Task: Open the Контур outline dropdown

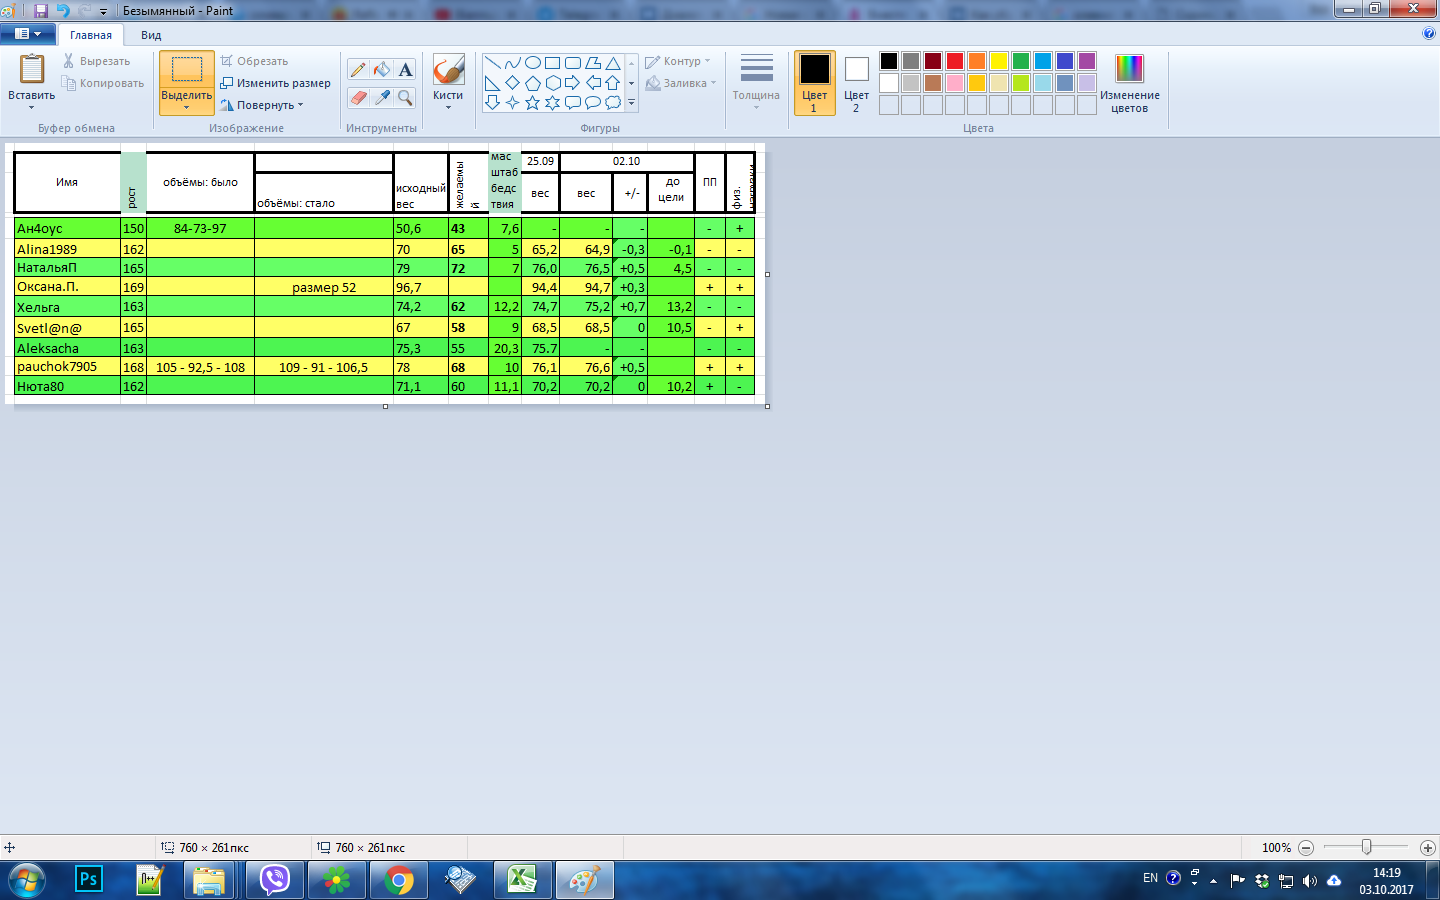Action: [679, 61]
